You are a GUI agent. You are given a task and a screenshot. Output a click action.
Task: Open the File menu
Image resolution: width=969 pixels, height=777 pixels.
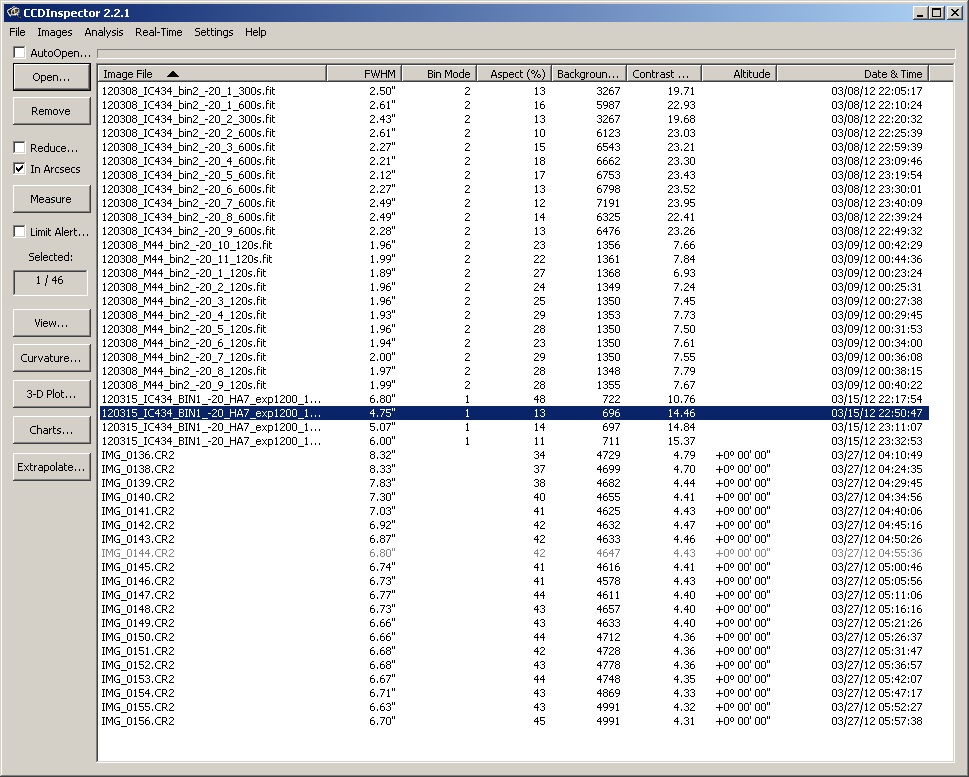17,32
